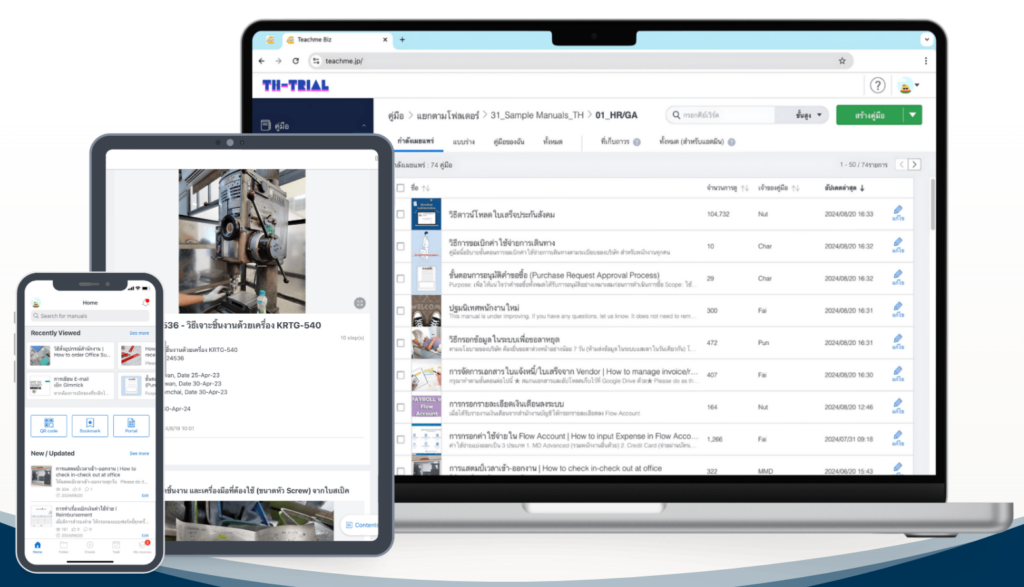1024x587 pixels.
Task: Tick the select-all checkbox in table header
Action: [400, 188]
